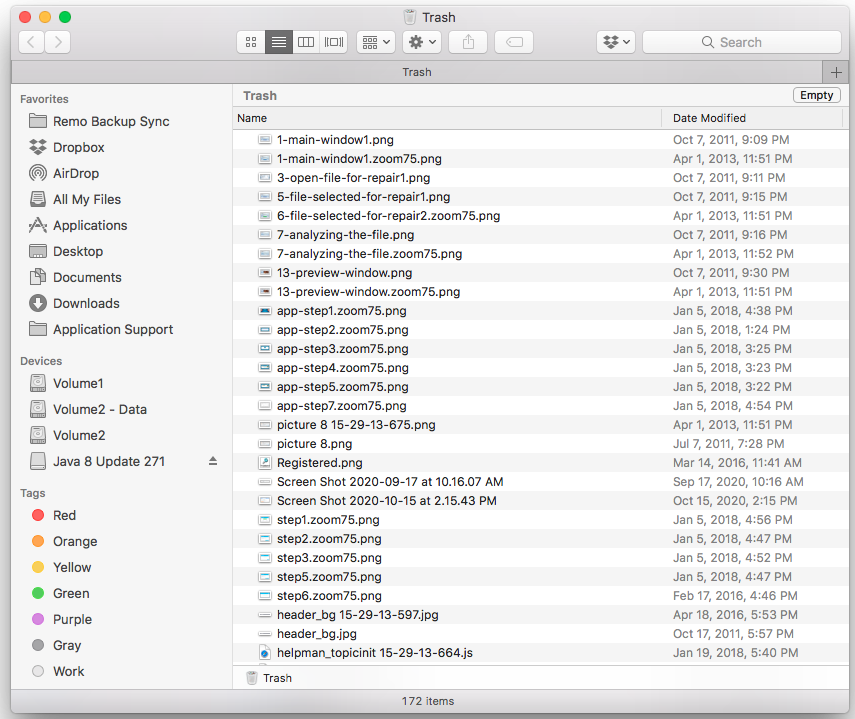This screenshot has height=719, width=855.
Task: Select file app-step1.zoom75.png
Action: (540, 311)
